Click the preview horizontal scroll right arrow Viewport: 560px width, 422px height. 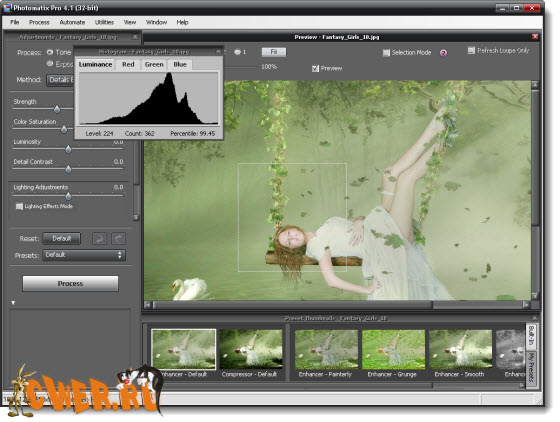(526, 305)
